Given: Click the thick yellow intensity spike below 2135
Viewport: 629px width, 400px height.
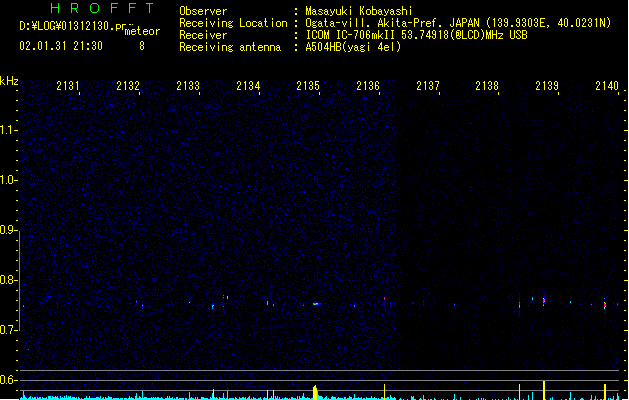Looking at the screenshot, I should (315, 392).
